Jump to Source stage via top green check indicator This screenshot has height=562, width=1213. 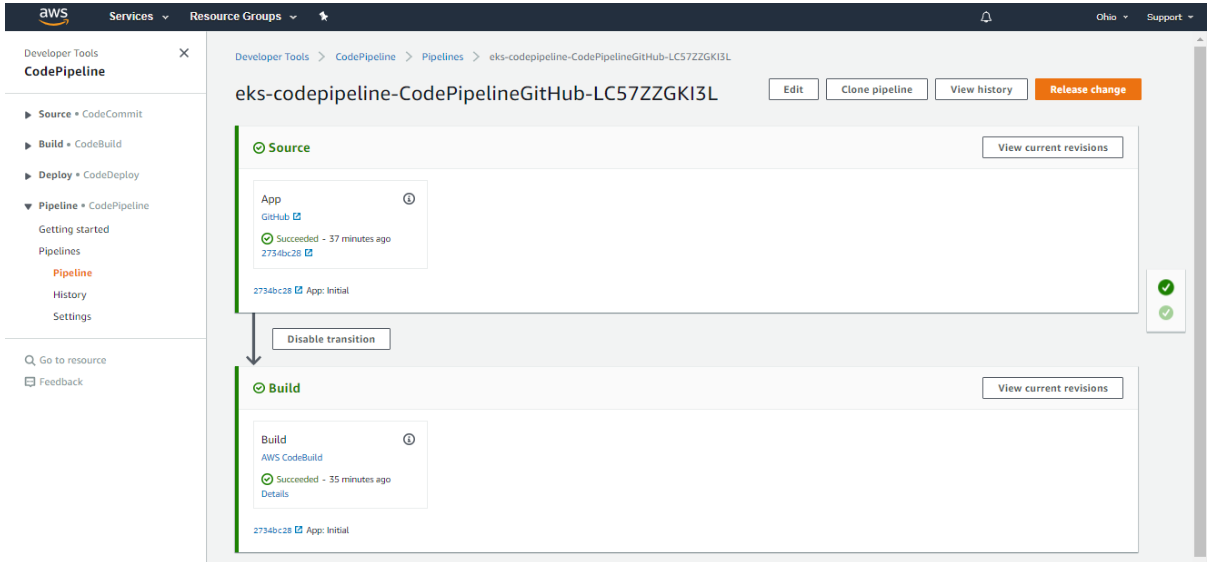[x=1165, y=287]
